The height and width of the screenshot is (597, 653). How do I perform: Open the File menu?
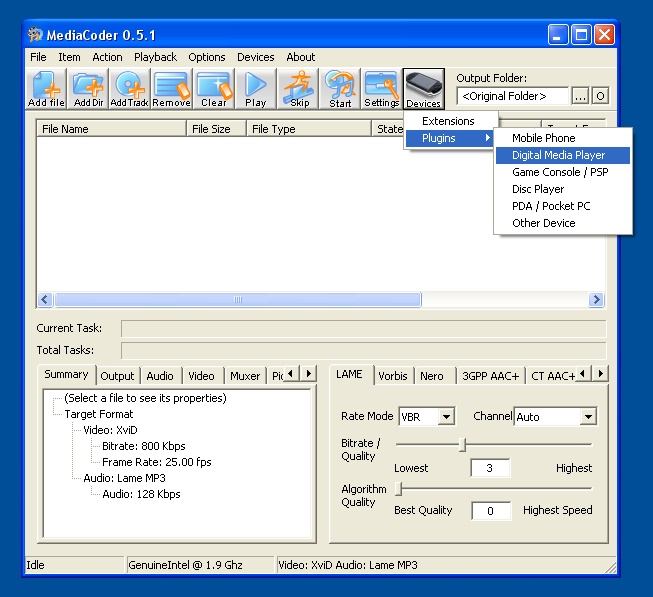click(x=38, y=57)
